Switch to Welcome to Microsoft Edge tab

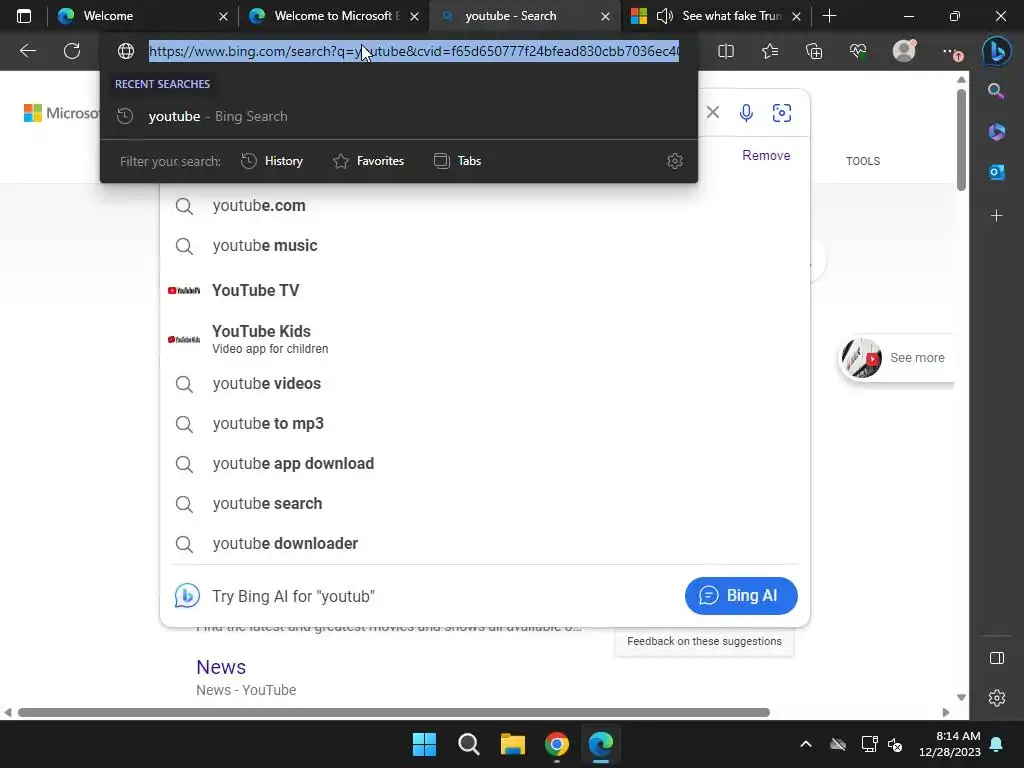tap(334, 16)
